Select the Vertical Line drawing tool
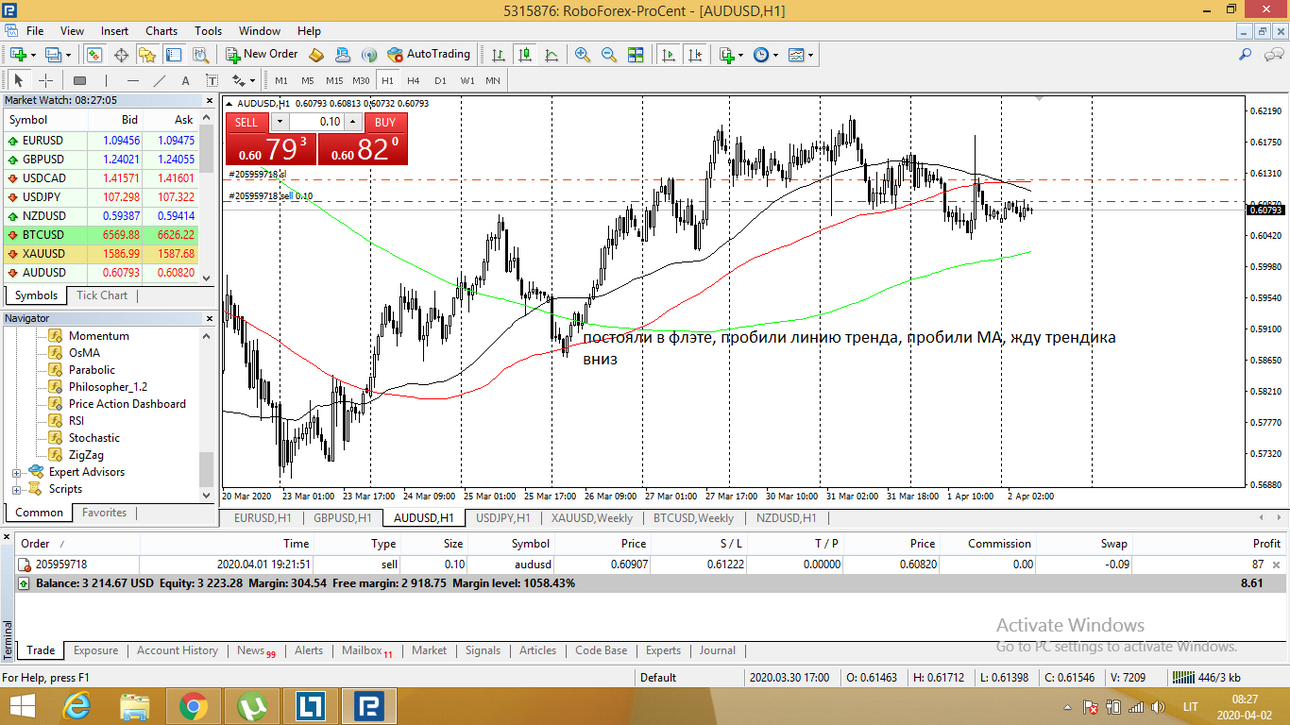Image resolution: width=1290 pixels, height=725 pixels. (x=106, y=80)
